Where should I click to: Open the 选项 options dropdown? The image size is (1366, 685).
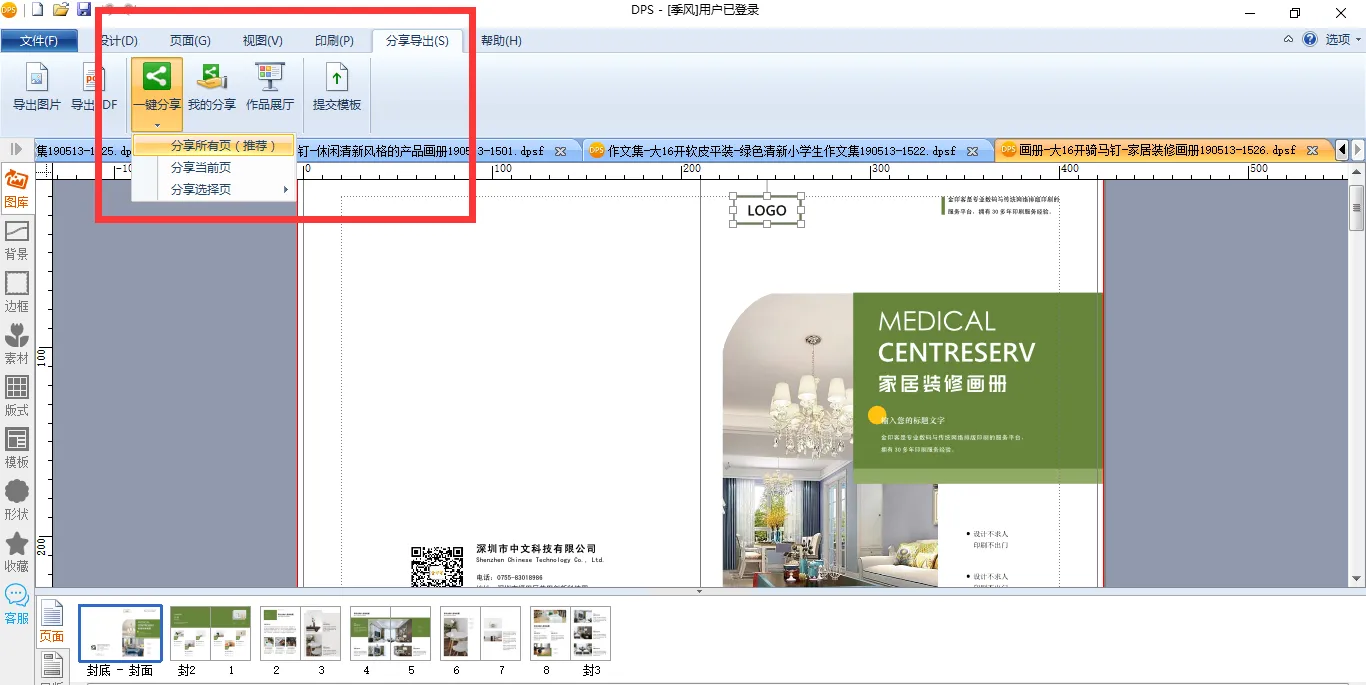click(1343, 40)
